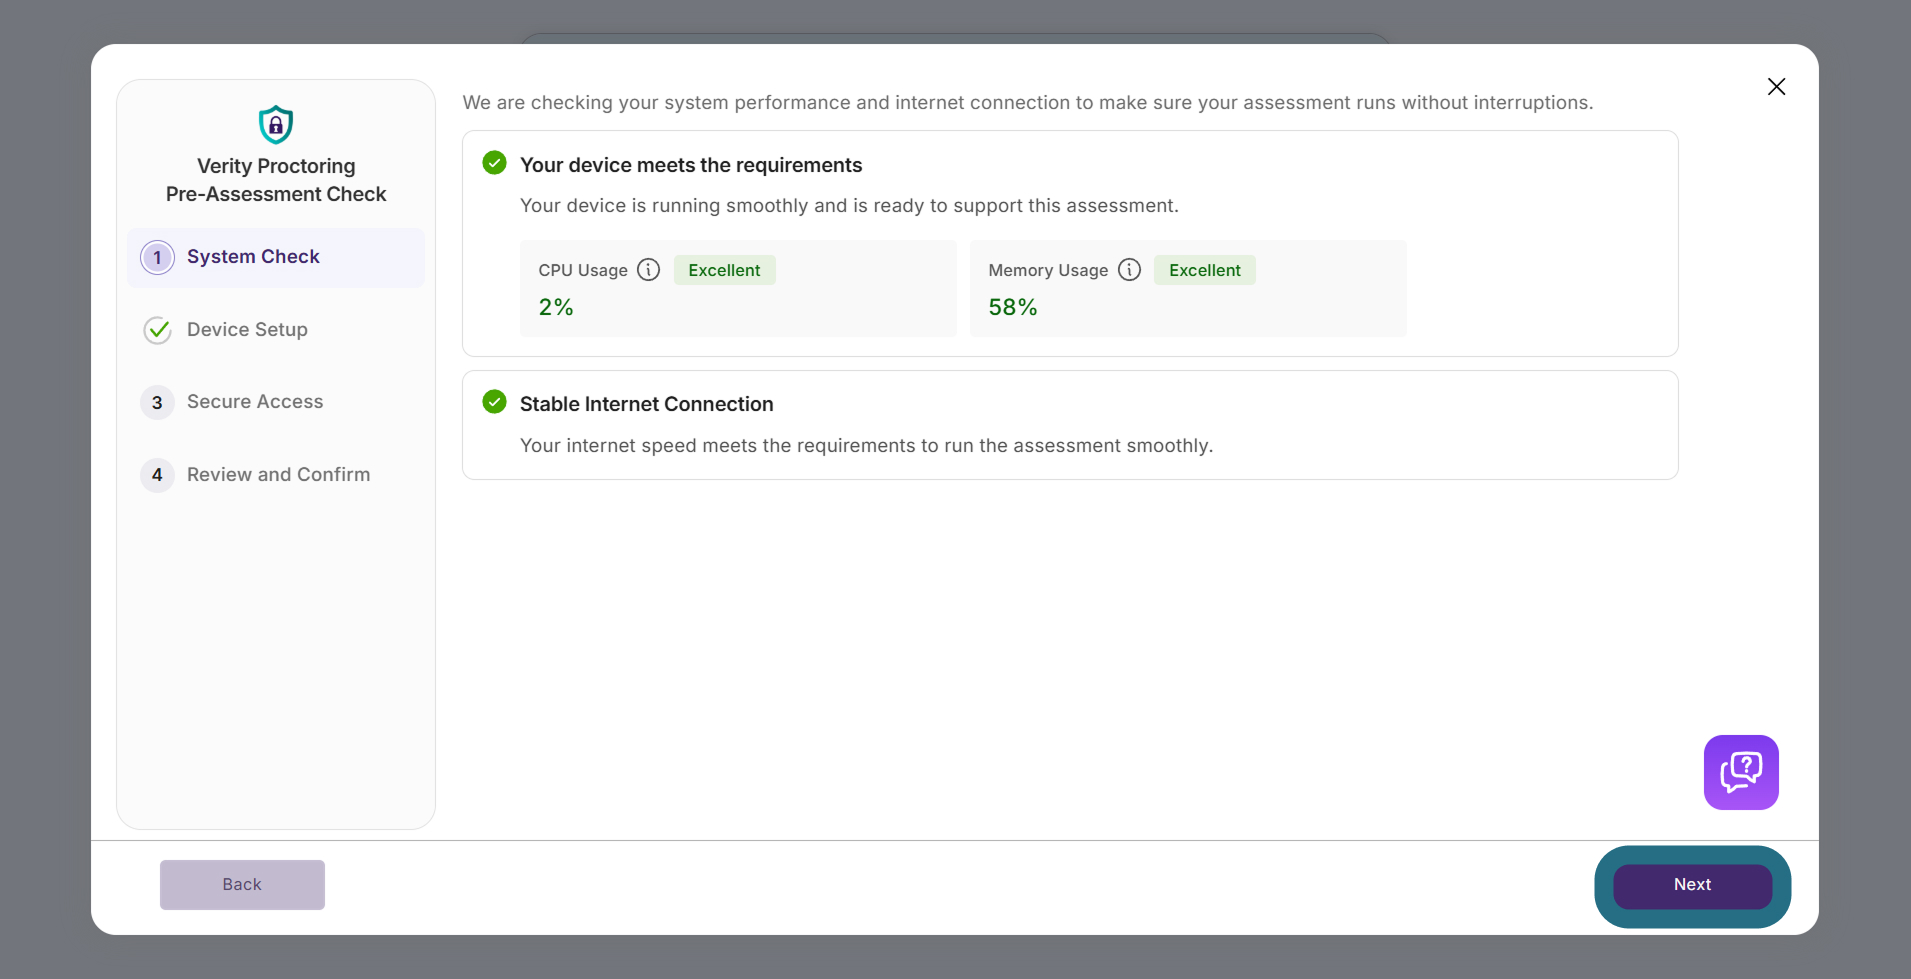
Task: Go back using the Back button
Action: point(242,885)
